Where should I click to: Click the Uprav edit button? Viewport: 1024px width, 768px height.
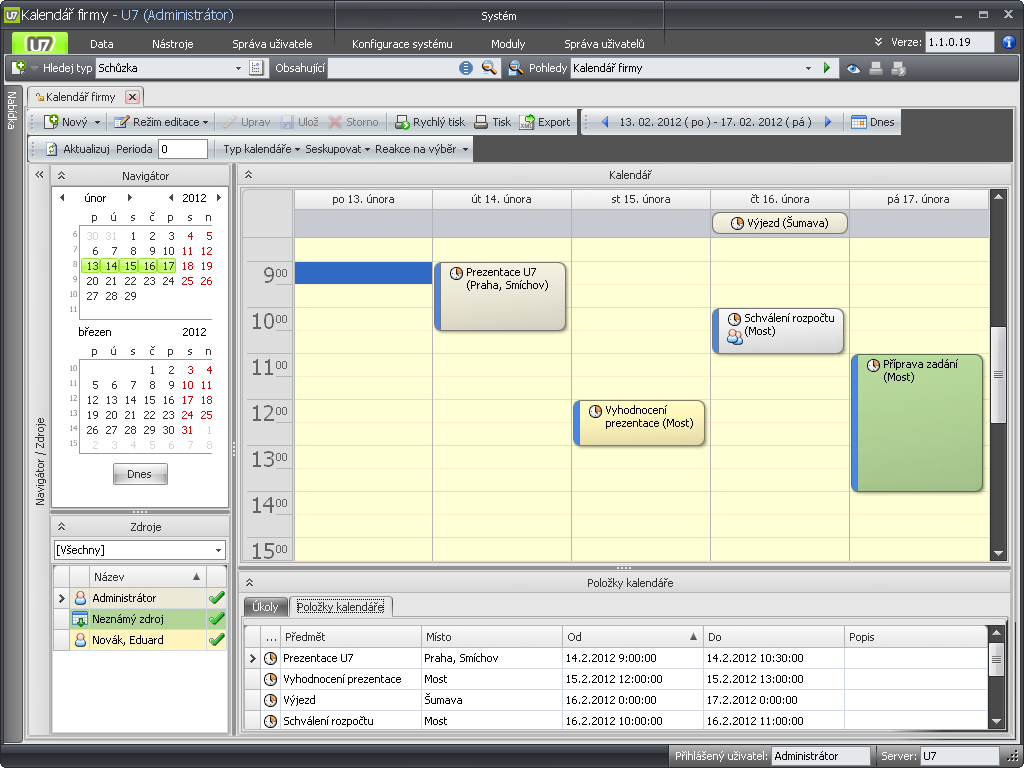coord(246,122)
